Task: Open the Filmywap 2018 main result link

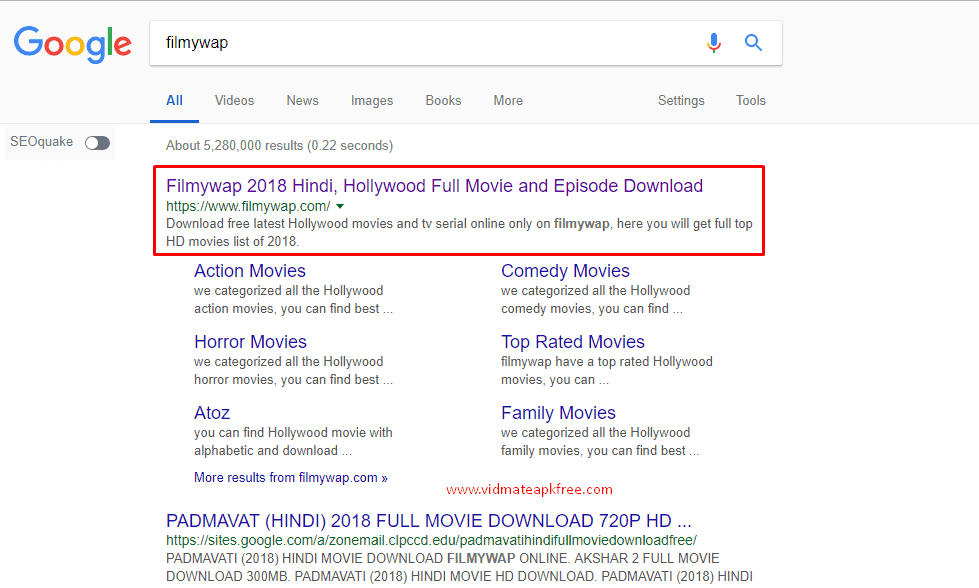Action: click(434, 185)
